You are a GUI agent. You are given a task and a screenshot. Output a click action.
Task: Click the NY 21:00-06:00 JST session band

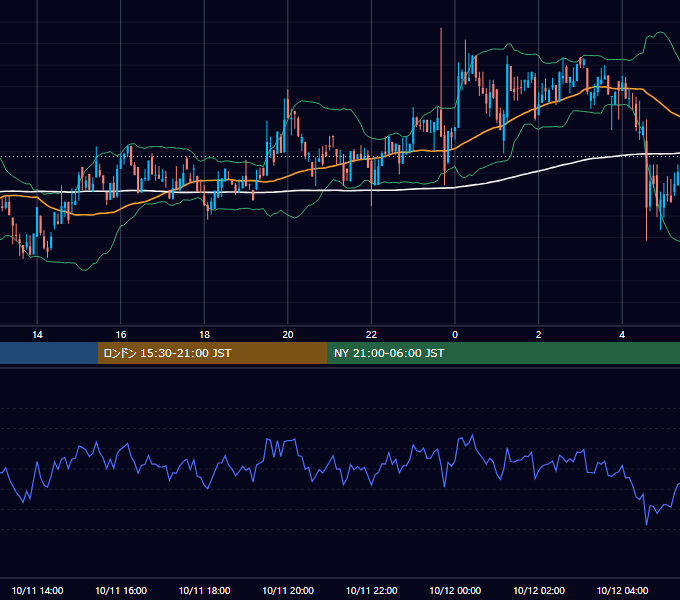click(503, 353)
